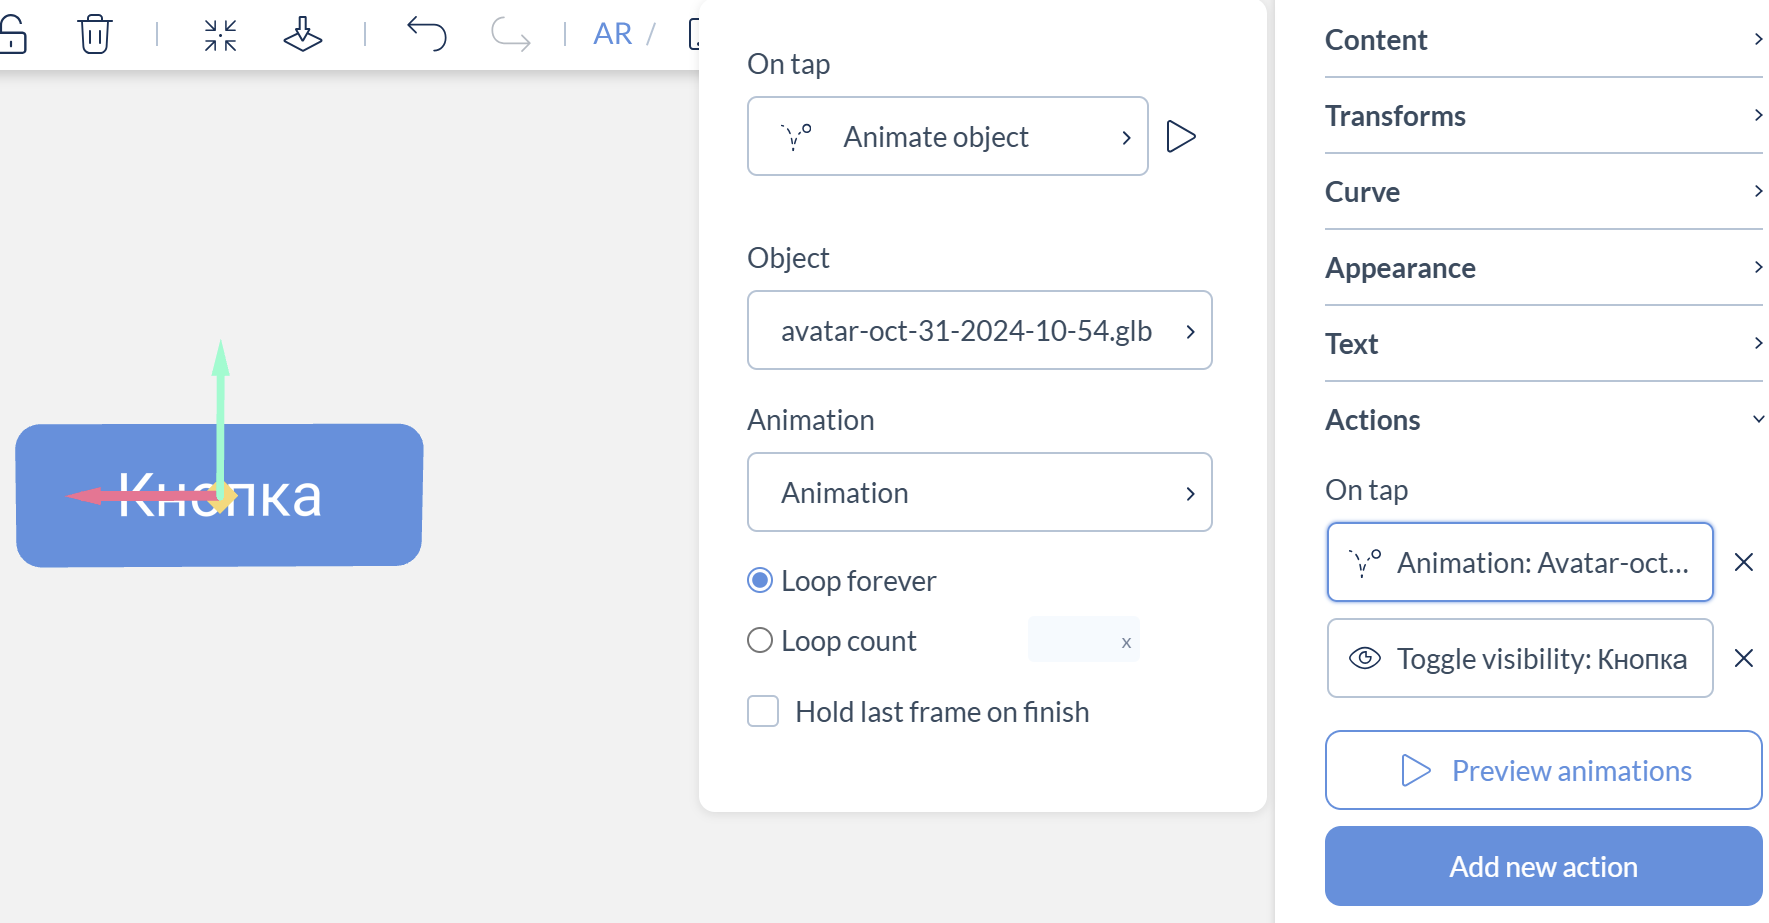
Task: Click the Preview animations button
Action: pos(1543,771)
